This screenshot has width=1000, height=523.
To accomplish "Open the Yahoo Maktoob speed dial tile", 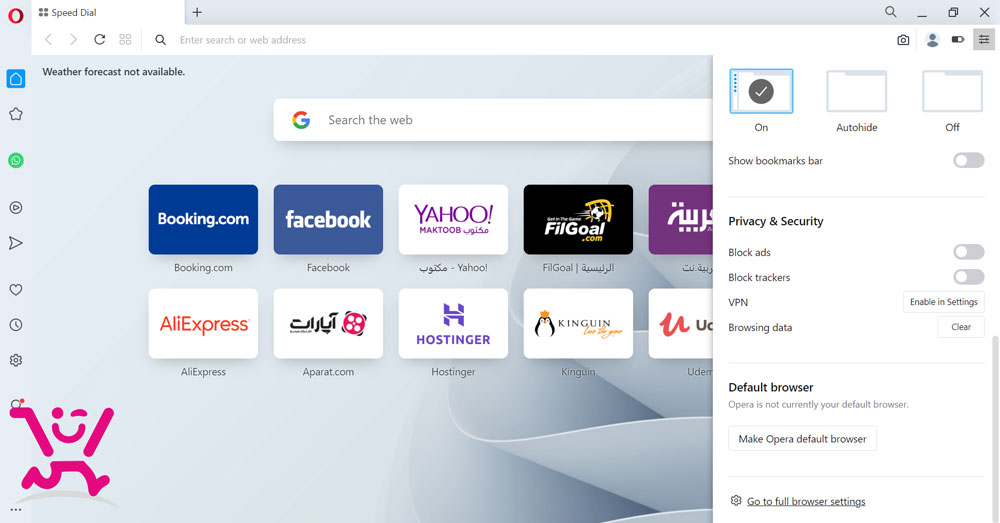I will [453, 219].
